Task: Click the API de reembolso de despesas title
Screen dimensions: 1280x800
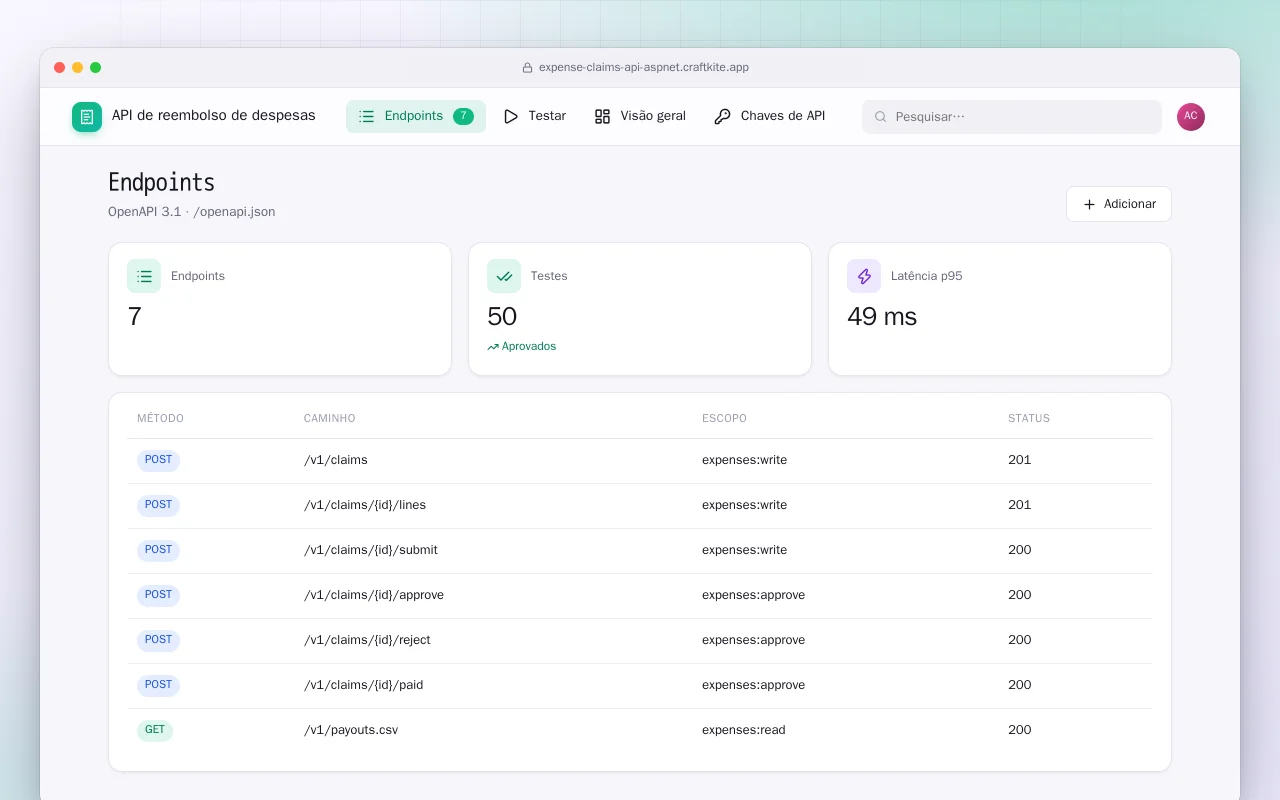Action: click(213, 116)
